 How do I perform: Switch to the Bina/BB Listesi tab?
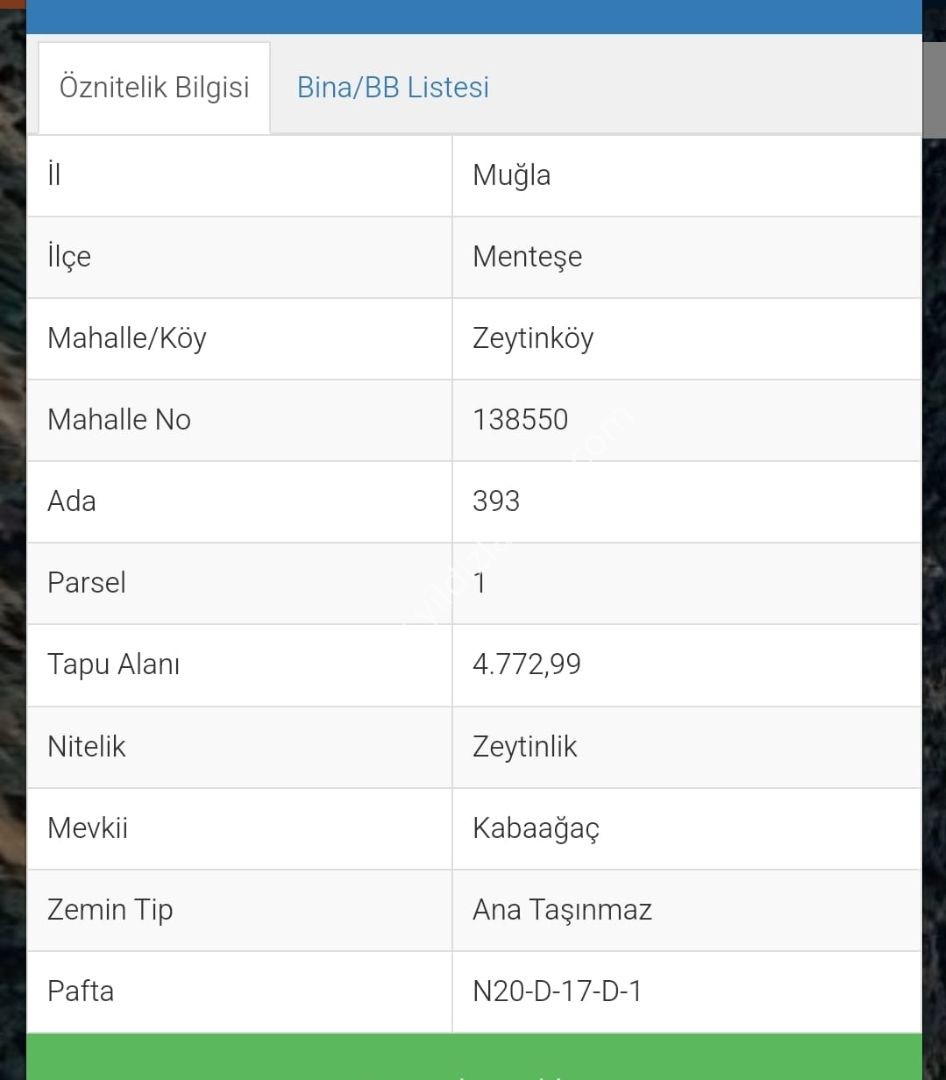[393, 87]
